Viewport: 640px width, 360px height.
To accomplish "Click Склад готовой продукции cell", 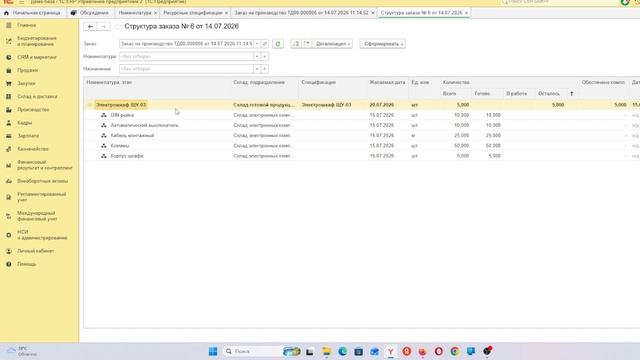I will pyautogui.click(x=264, y=105).
